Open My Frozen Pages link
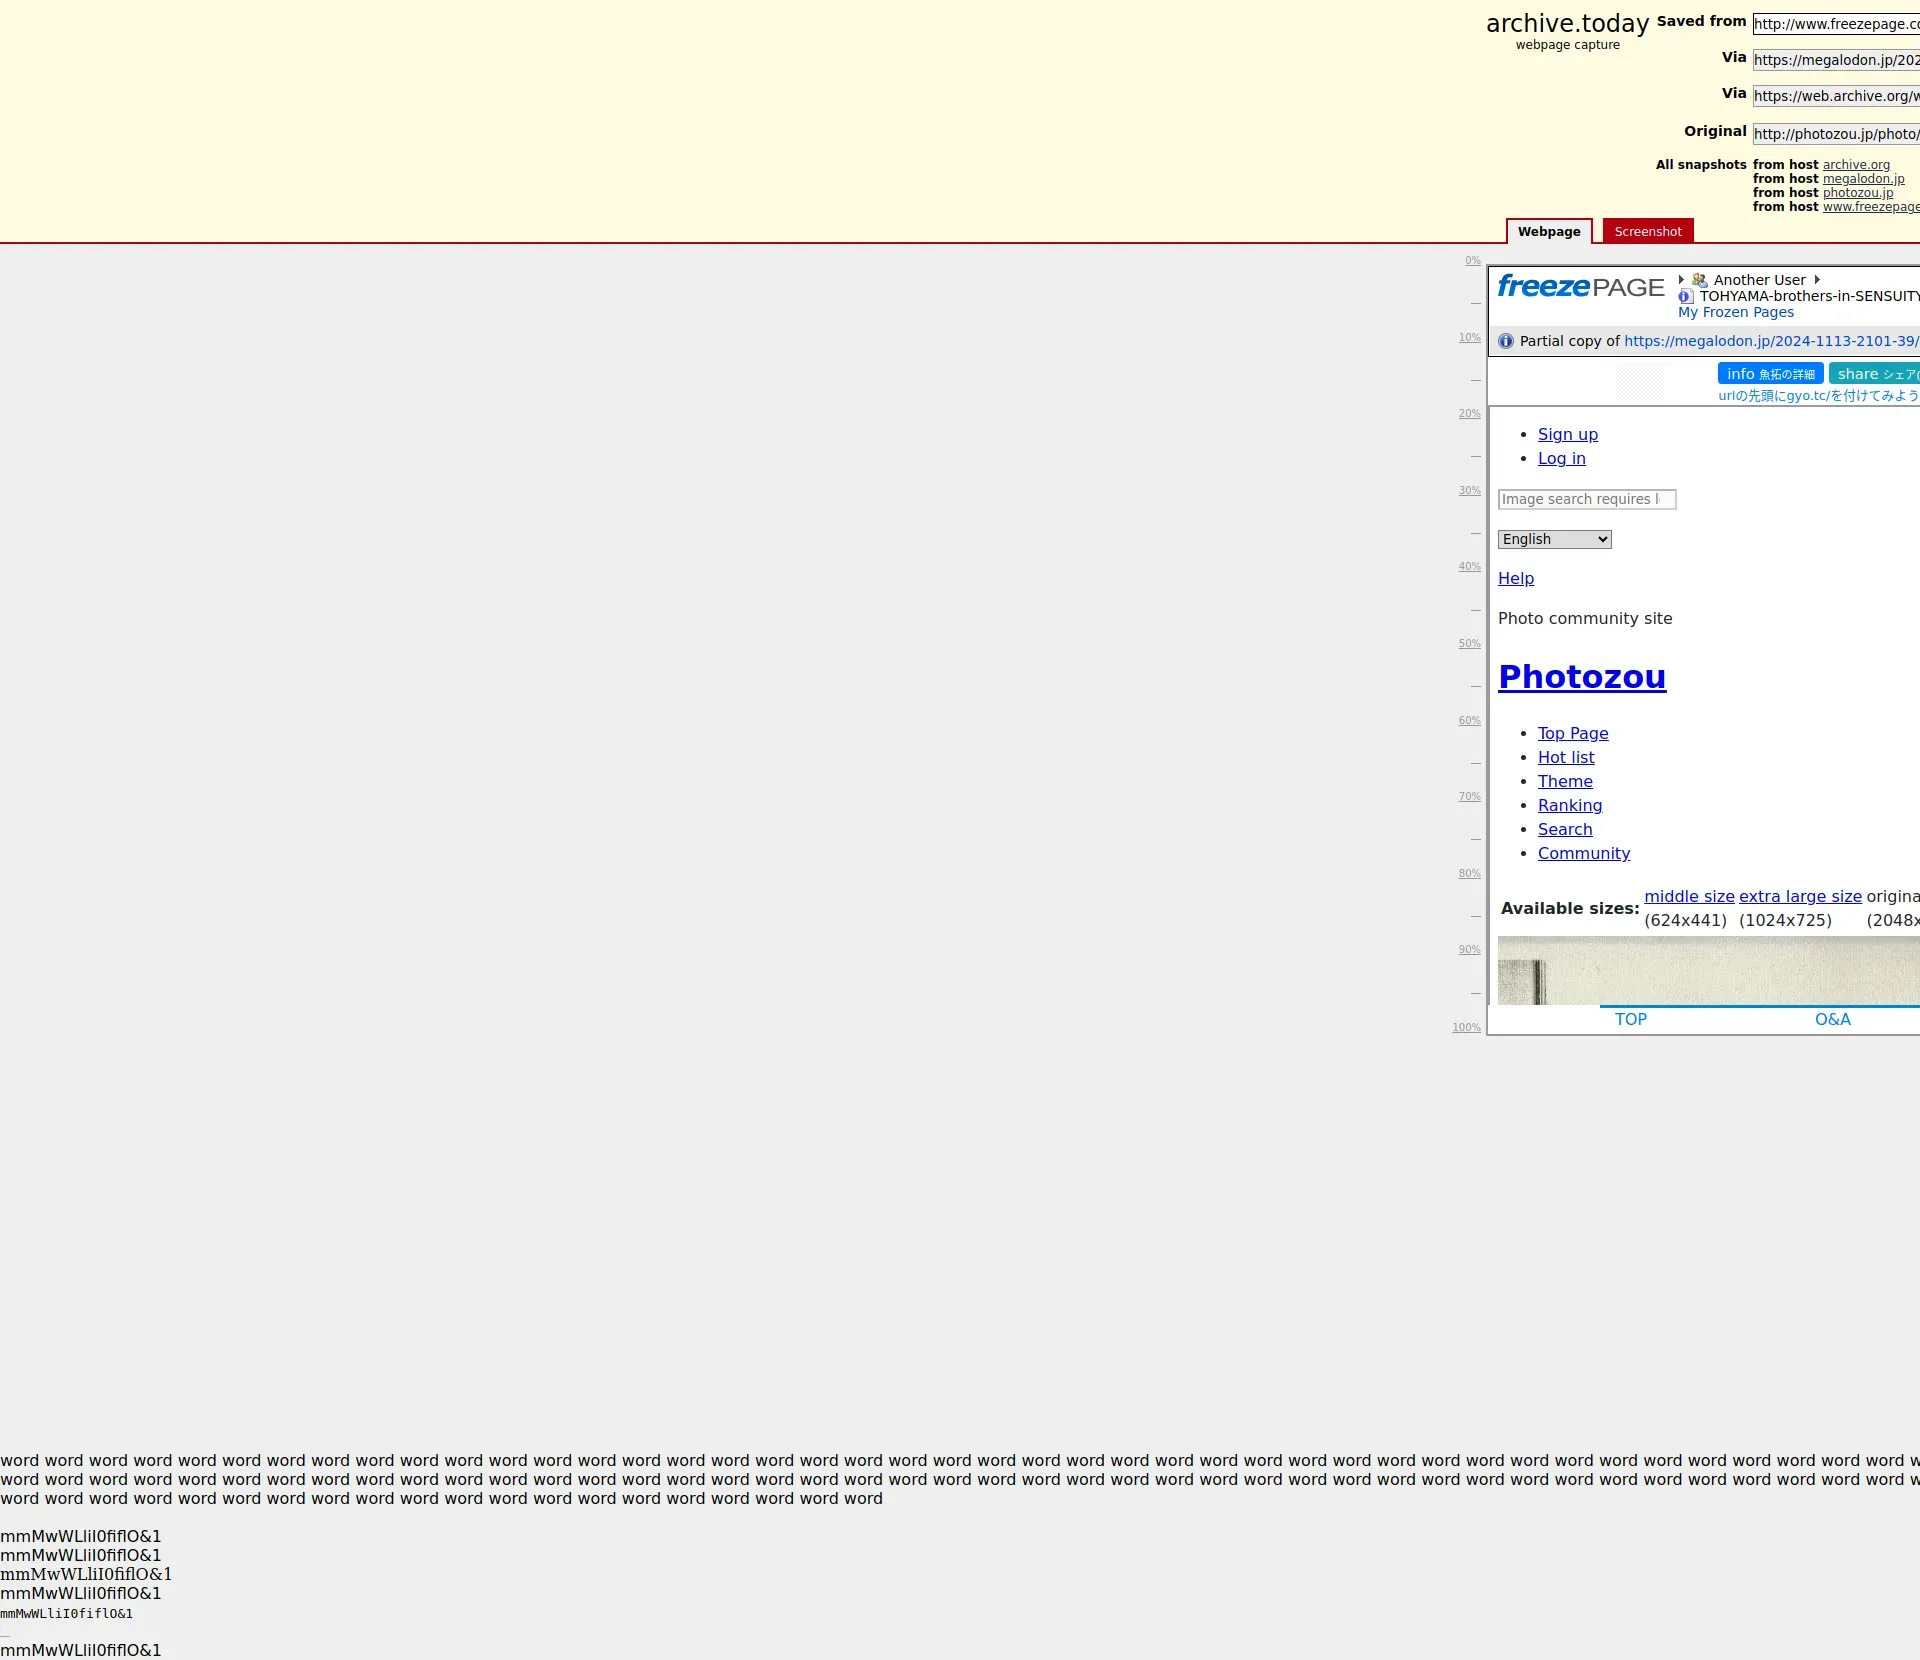Viewport: 1920px width, 1660px height. [1736, 312]
